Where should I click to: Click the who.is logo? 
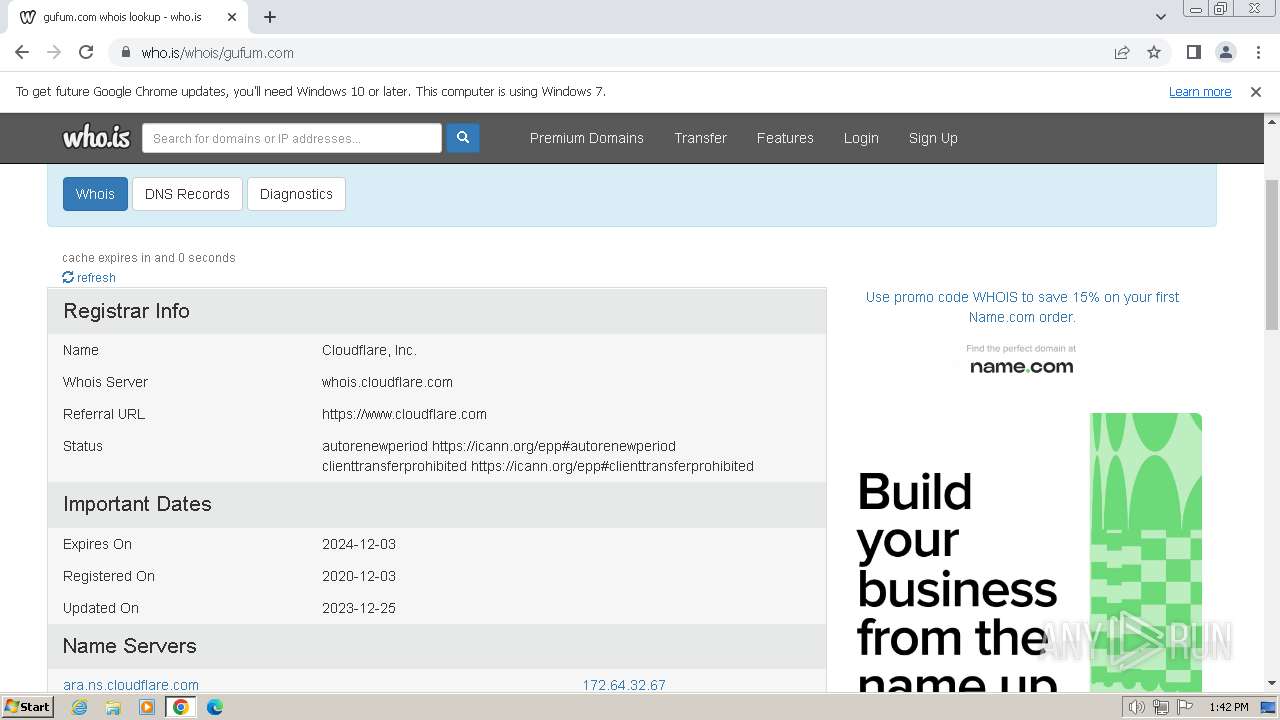96,138
